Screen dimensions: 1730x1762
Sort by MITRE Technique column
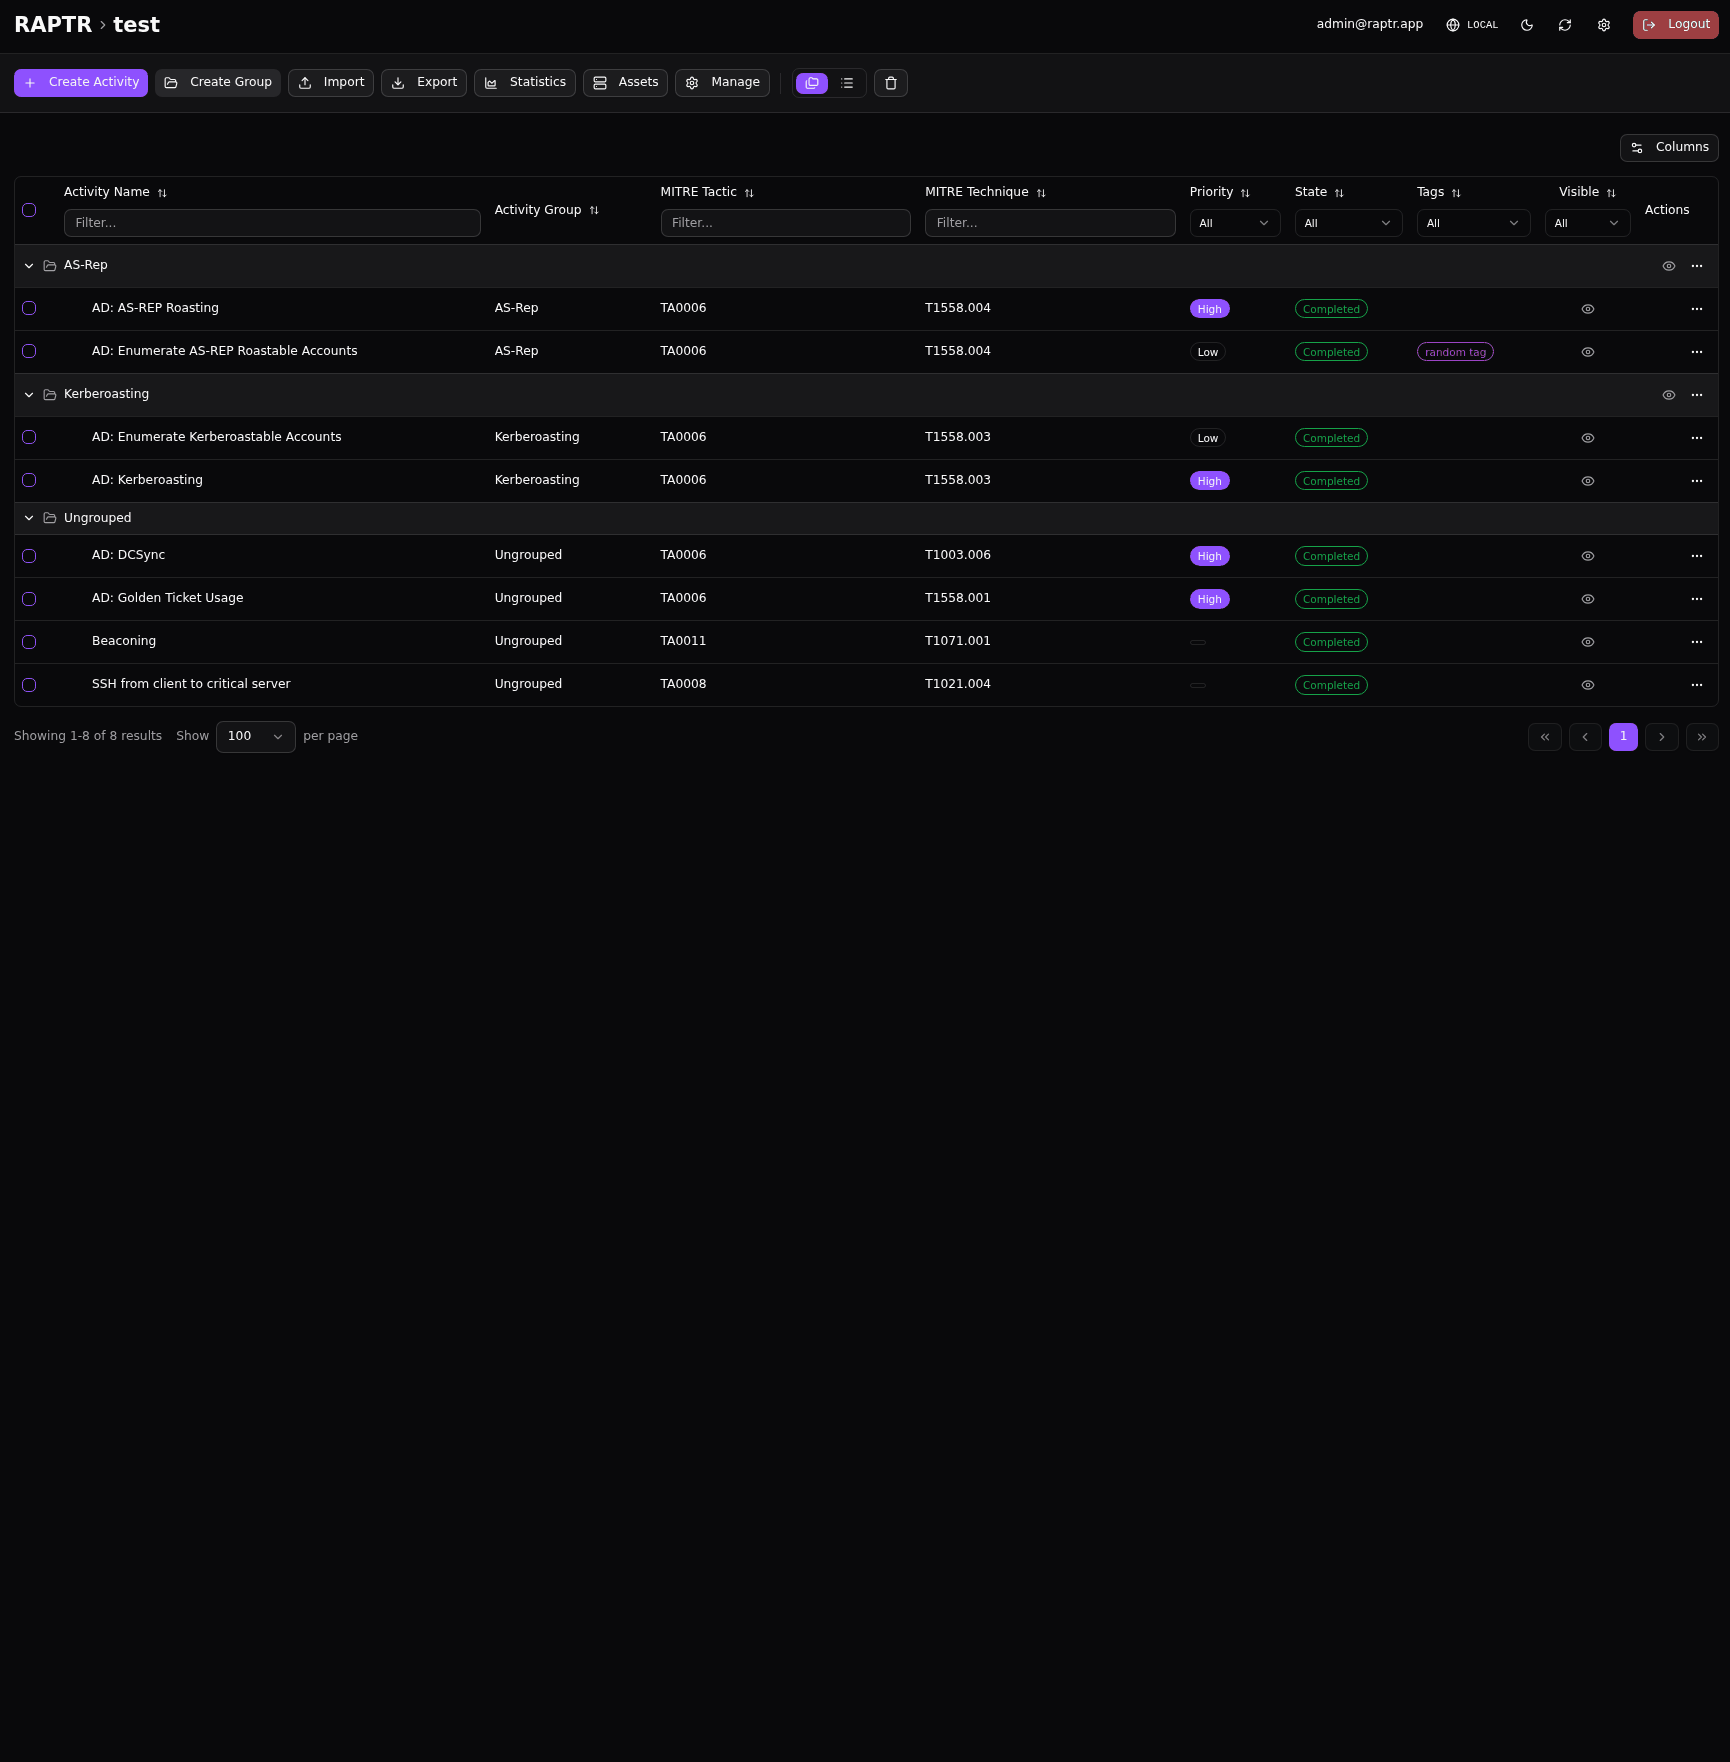tap(1041, 193)
